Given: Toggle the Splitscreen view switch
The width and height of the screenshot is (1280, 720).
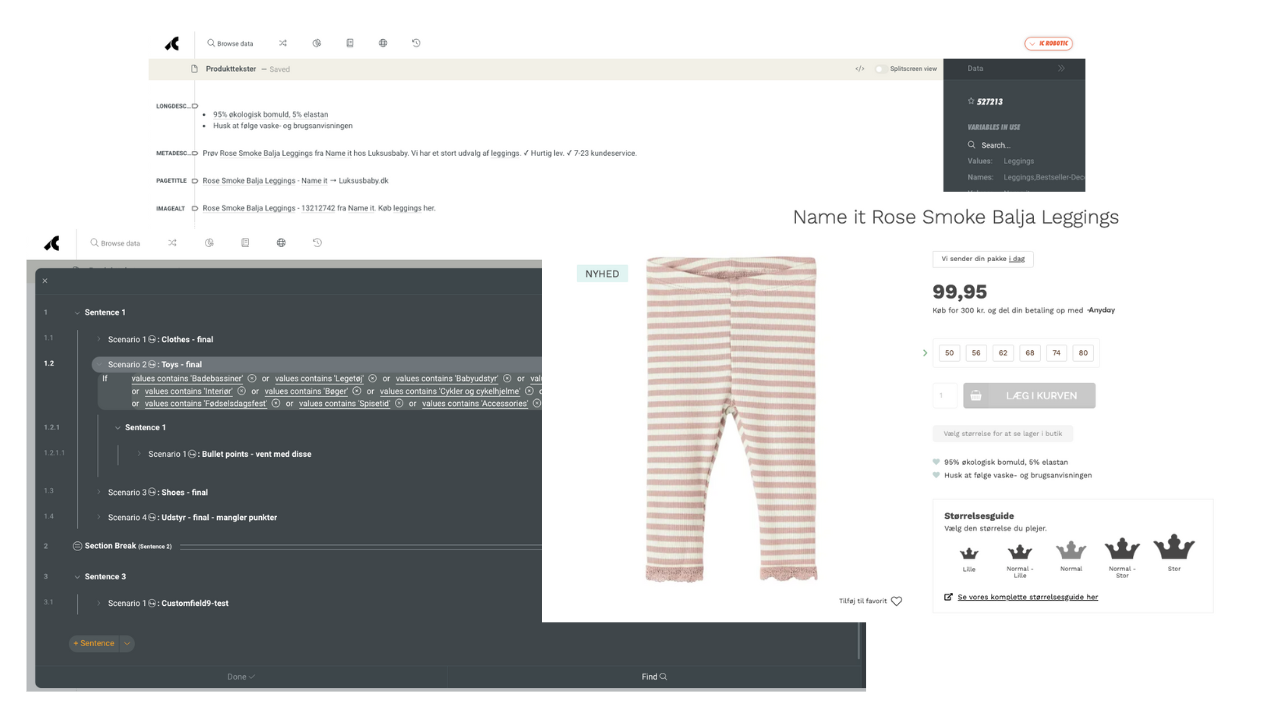Looking at the screenshot, I should click(880, 69).
